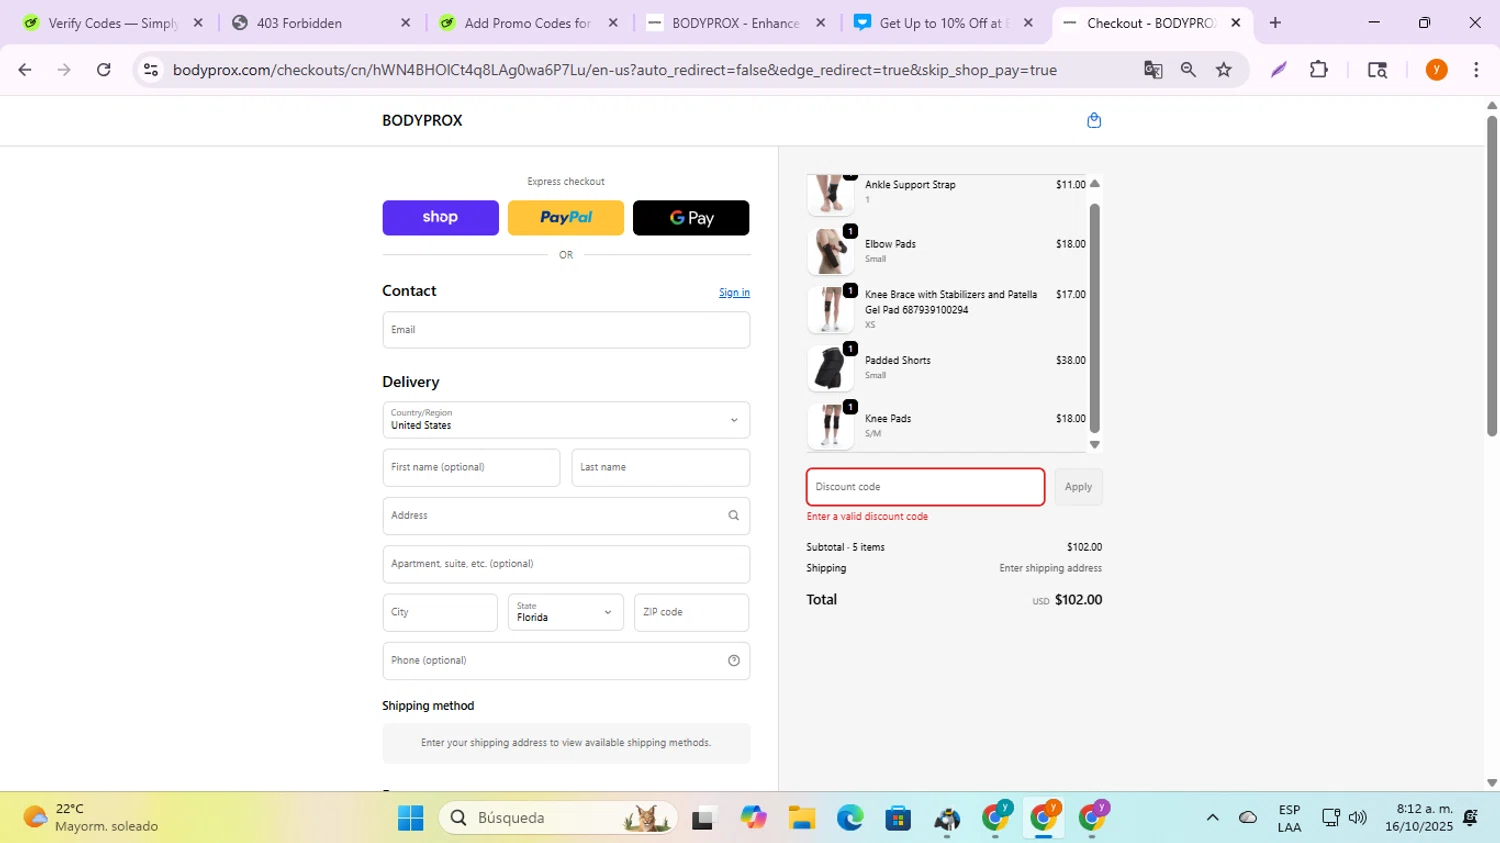Screen dimensions: 1500x843
Task: Click the Knee Pads product thumbnail
Action: point(830,426)
